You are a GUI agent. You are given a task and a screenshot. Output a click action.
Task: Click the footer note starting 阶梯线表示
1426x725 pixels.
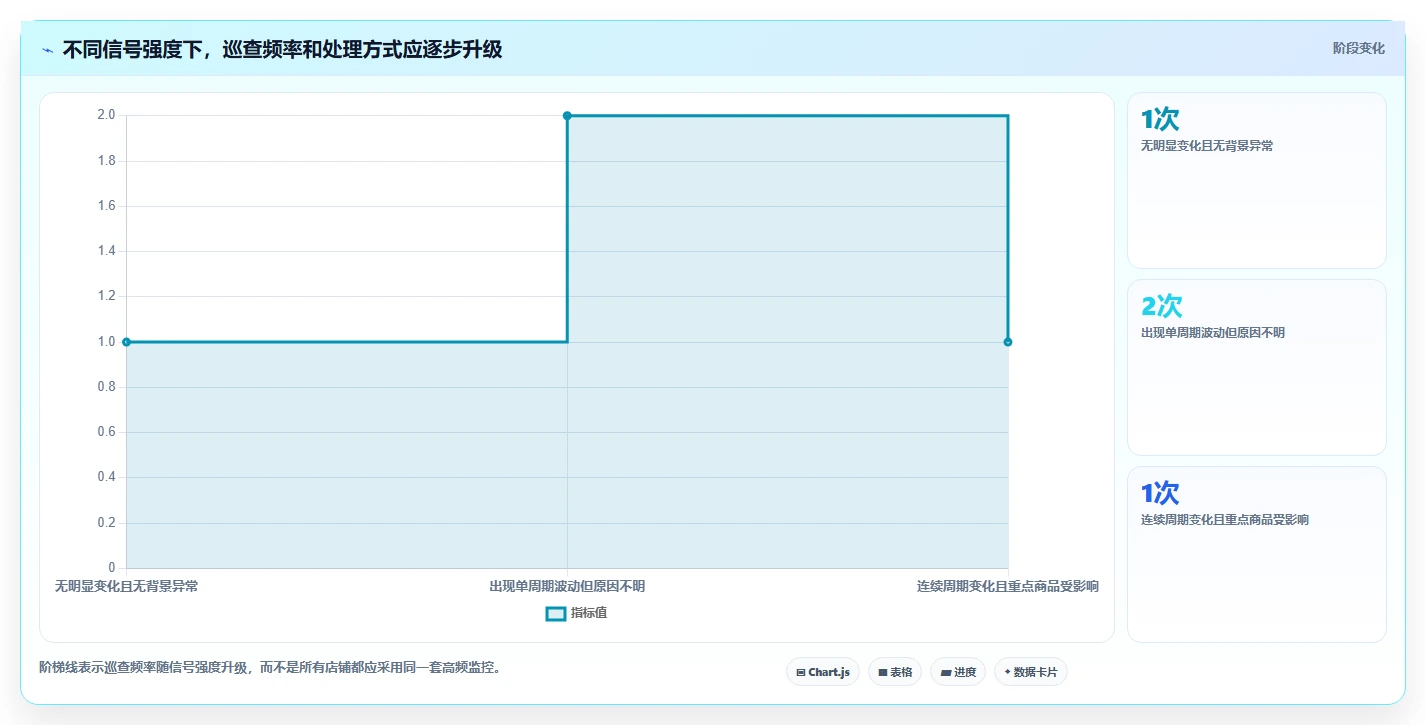click(270, 667)
